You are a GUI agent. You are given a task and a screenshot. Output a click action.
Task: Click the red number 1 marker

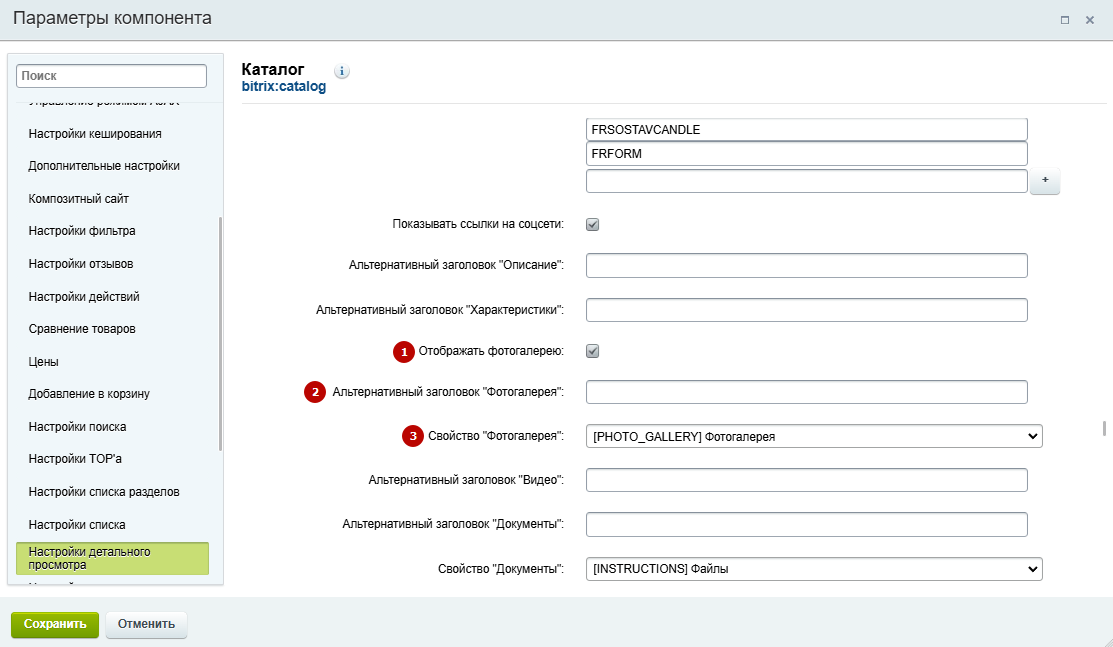[404, 352]
